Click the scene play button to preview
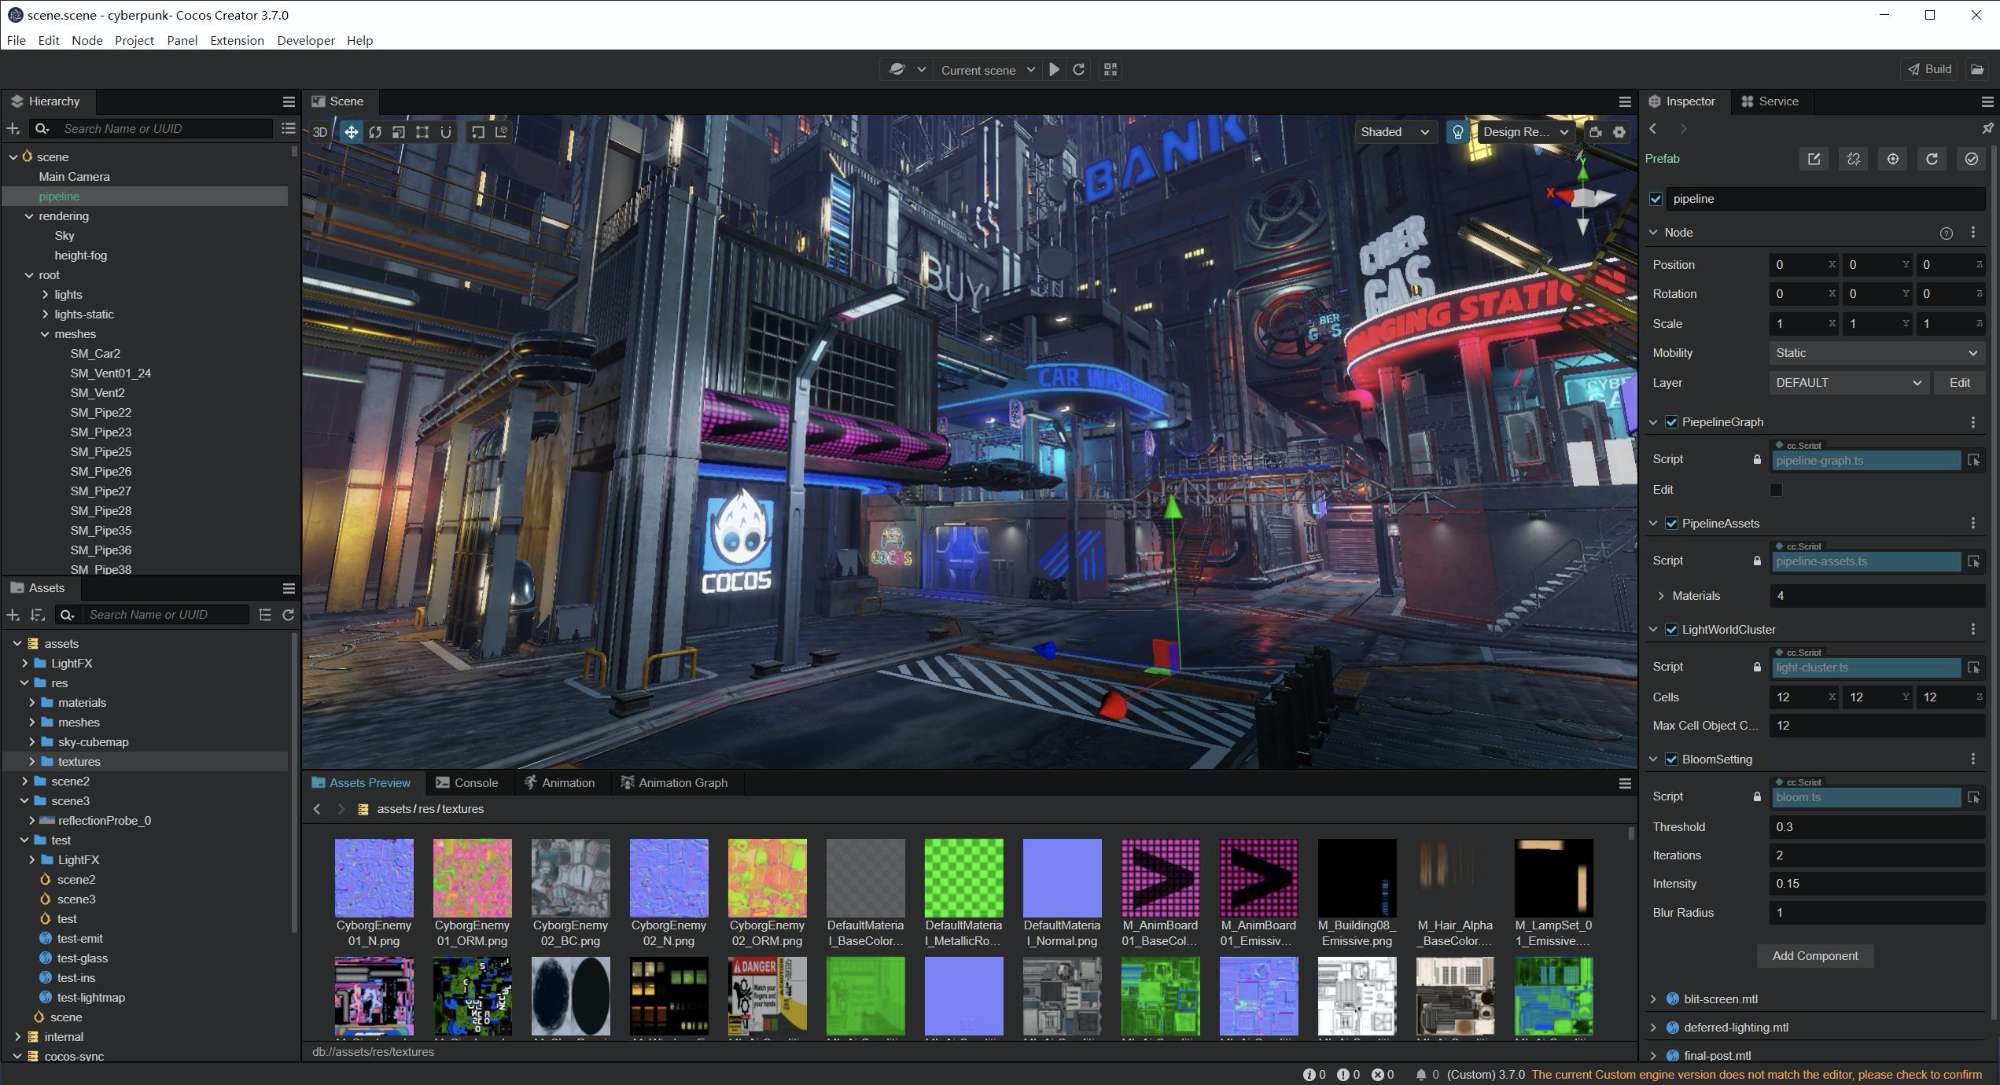The image size is (2000, 1085). [x=1055, y=69]
